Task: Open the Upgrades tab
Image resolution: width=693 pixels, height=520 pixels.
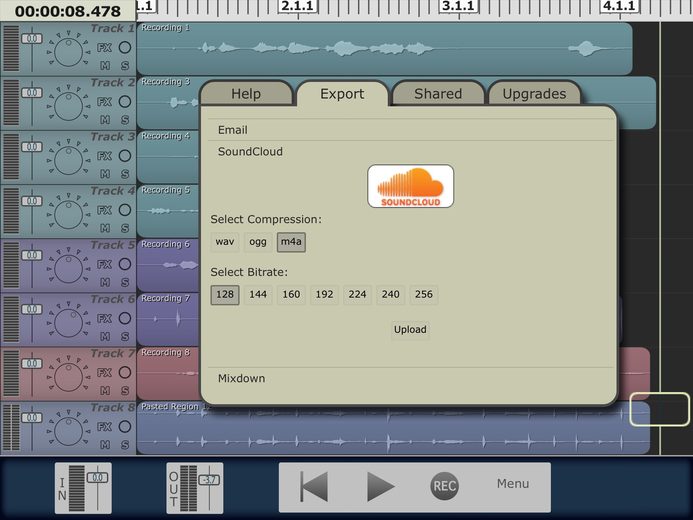Action: point(534,94)
